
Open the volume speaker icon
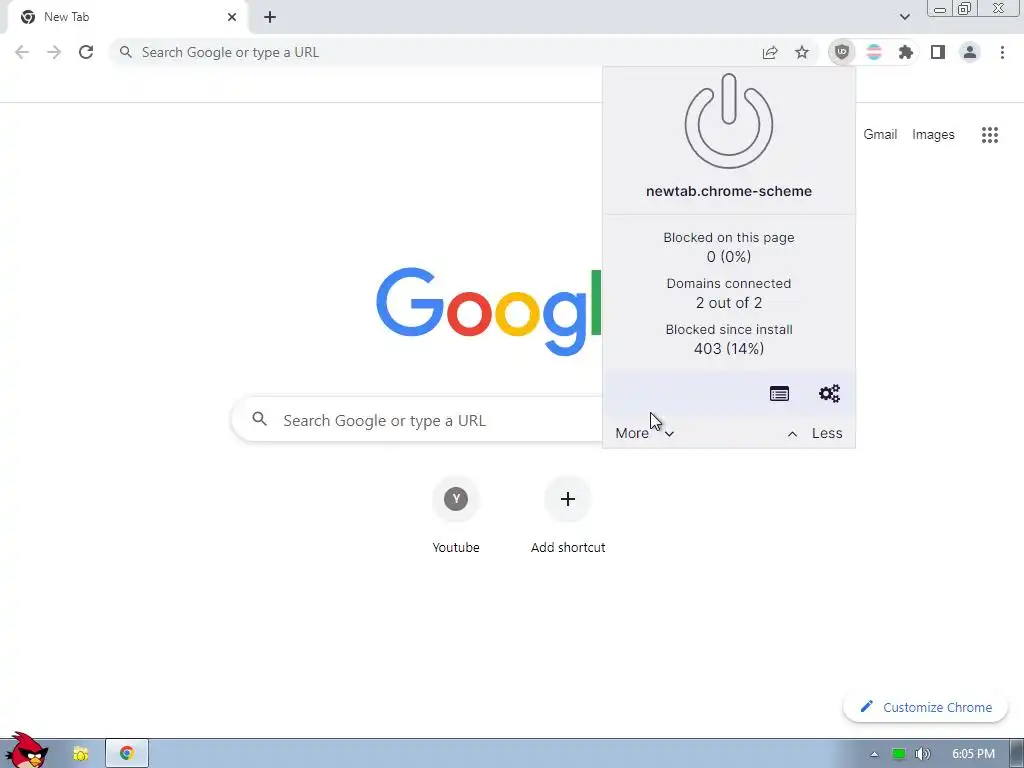pyautogui.click(x=922, y=754)
